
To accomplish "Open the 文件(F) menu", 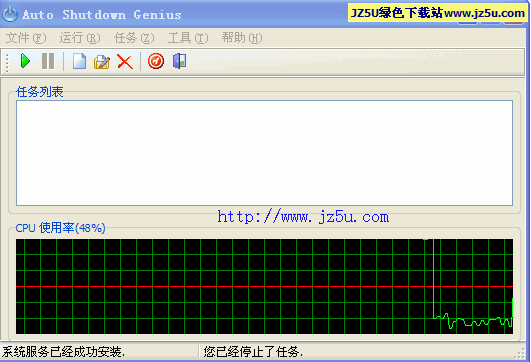I will [x=26, y=38].
